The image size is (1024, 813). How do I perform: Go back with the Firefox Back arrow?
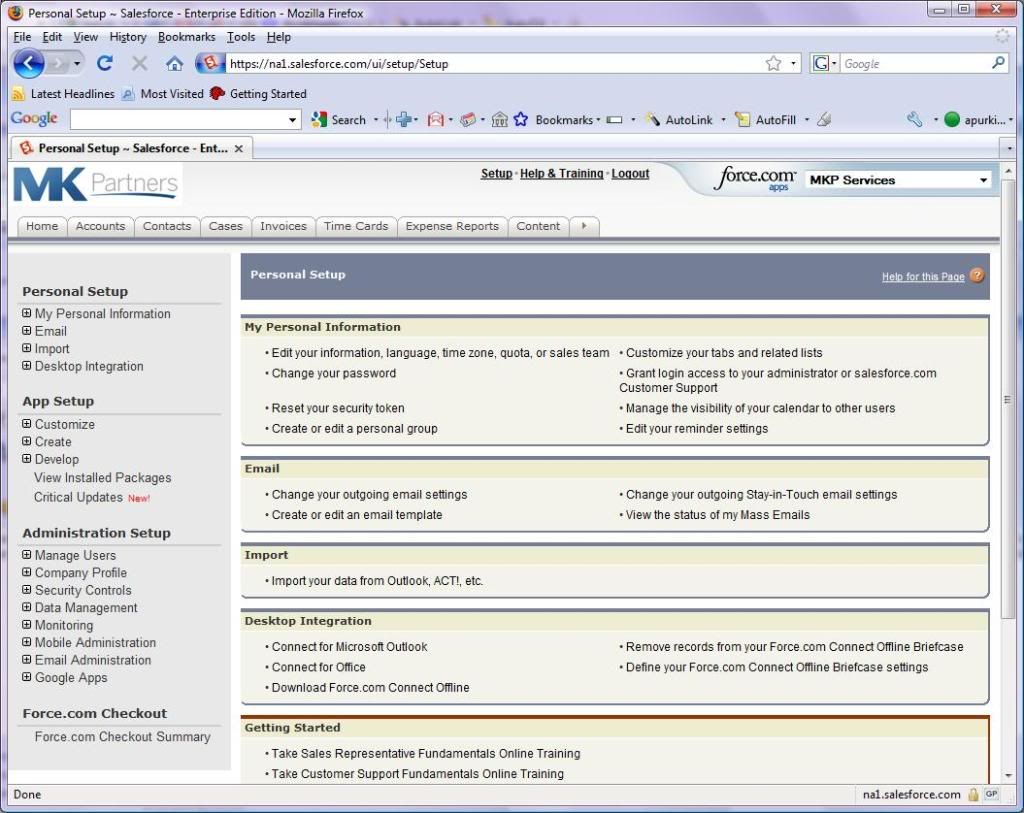pyautogui.click(x=28, y=63)
